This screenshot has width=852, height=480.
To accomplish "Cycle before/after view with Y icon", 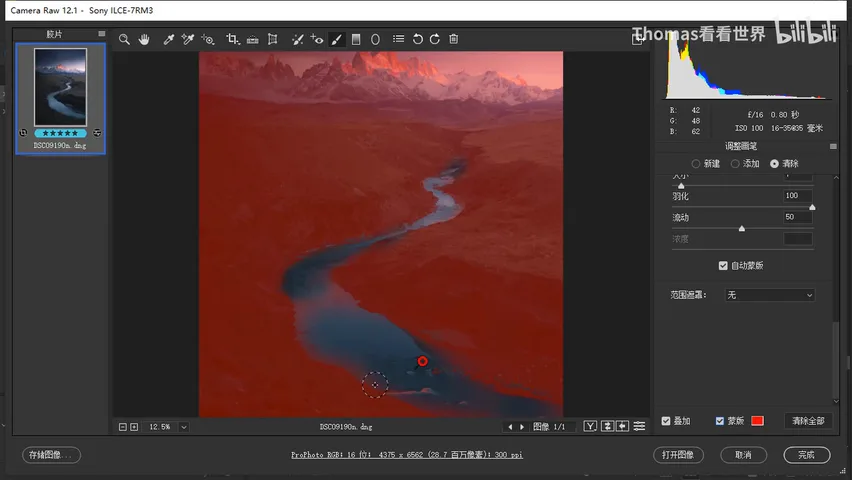I will pos(590,426).
